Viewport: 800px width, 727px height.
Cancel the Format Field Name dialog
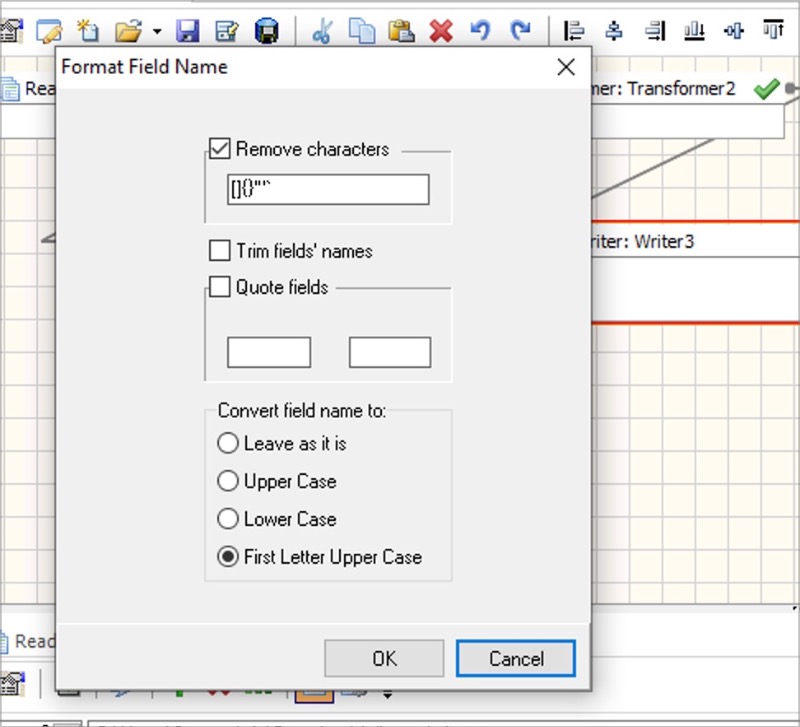516,659
